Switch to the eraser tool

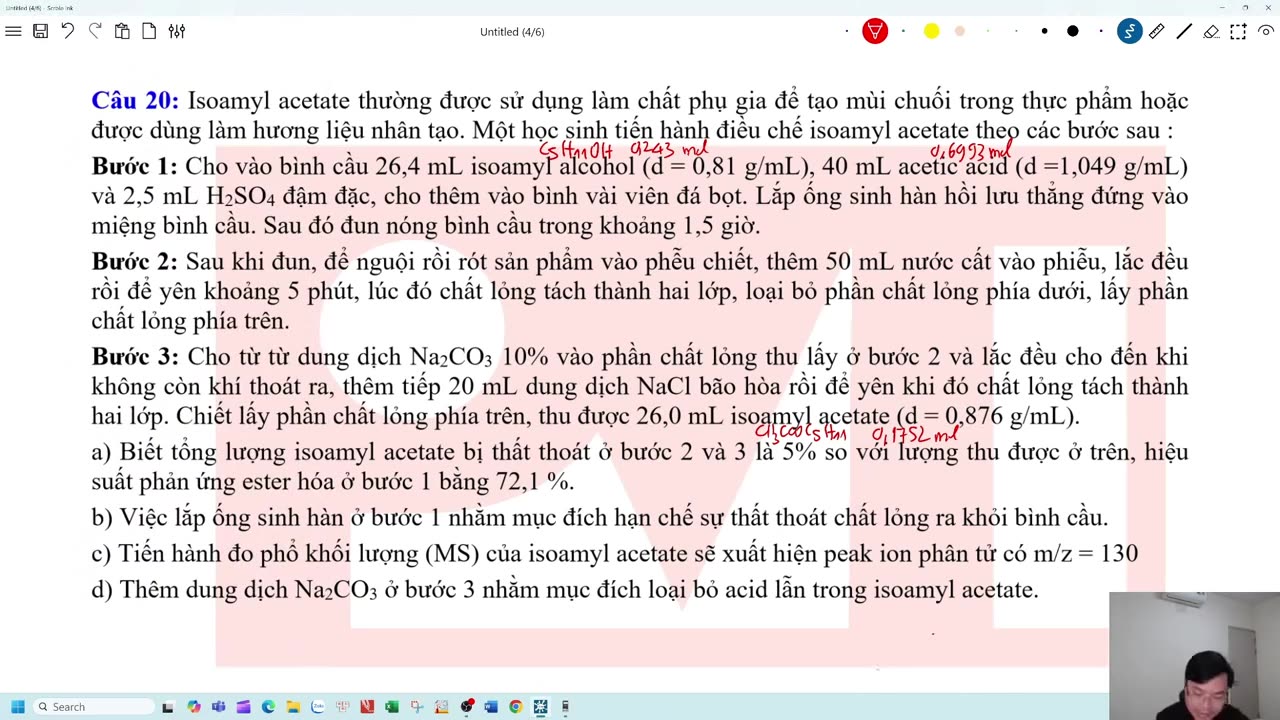1211,31
